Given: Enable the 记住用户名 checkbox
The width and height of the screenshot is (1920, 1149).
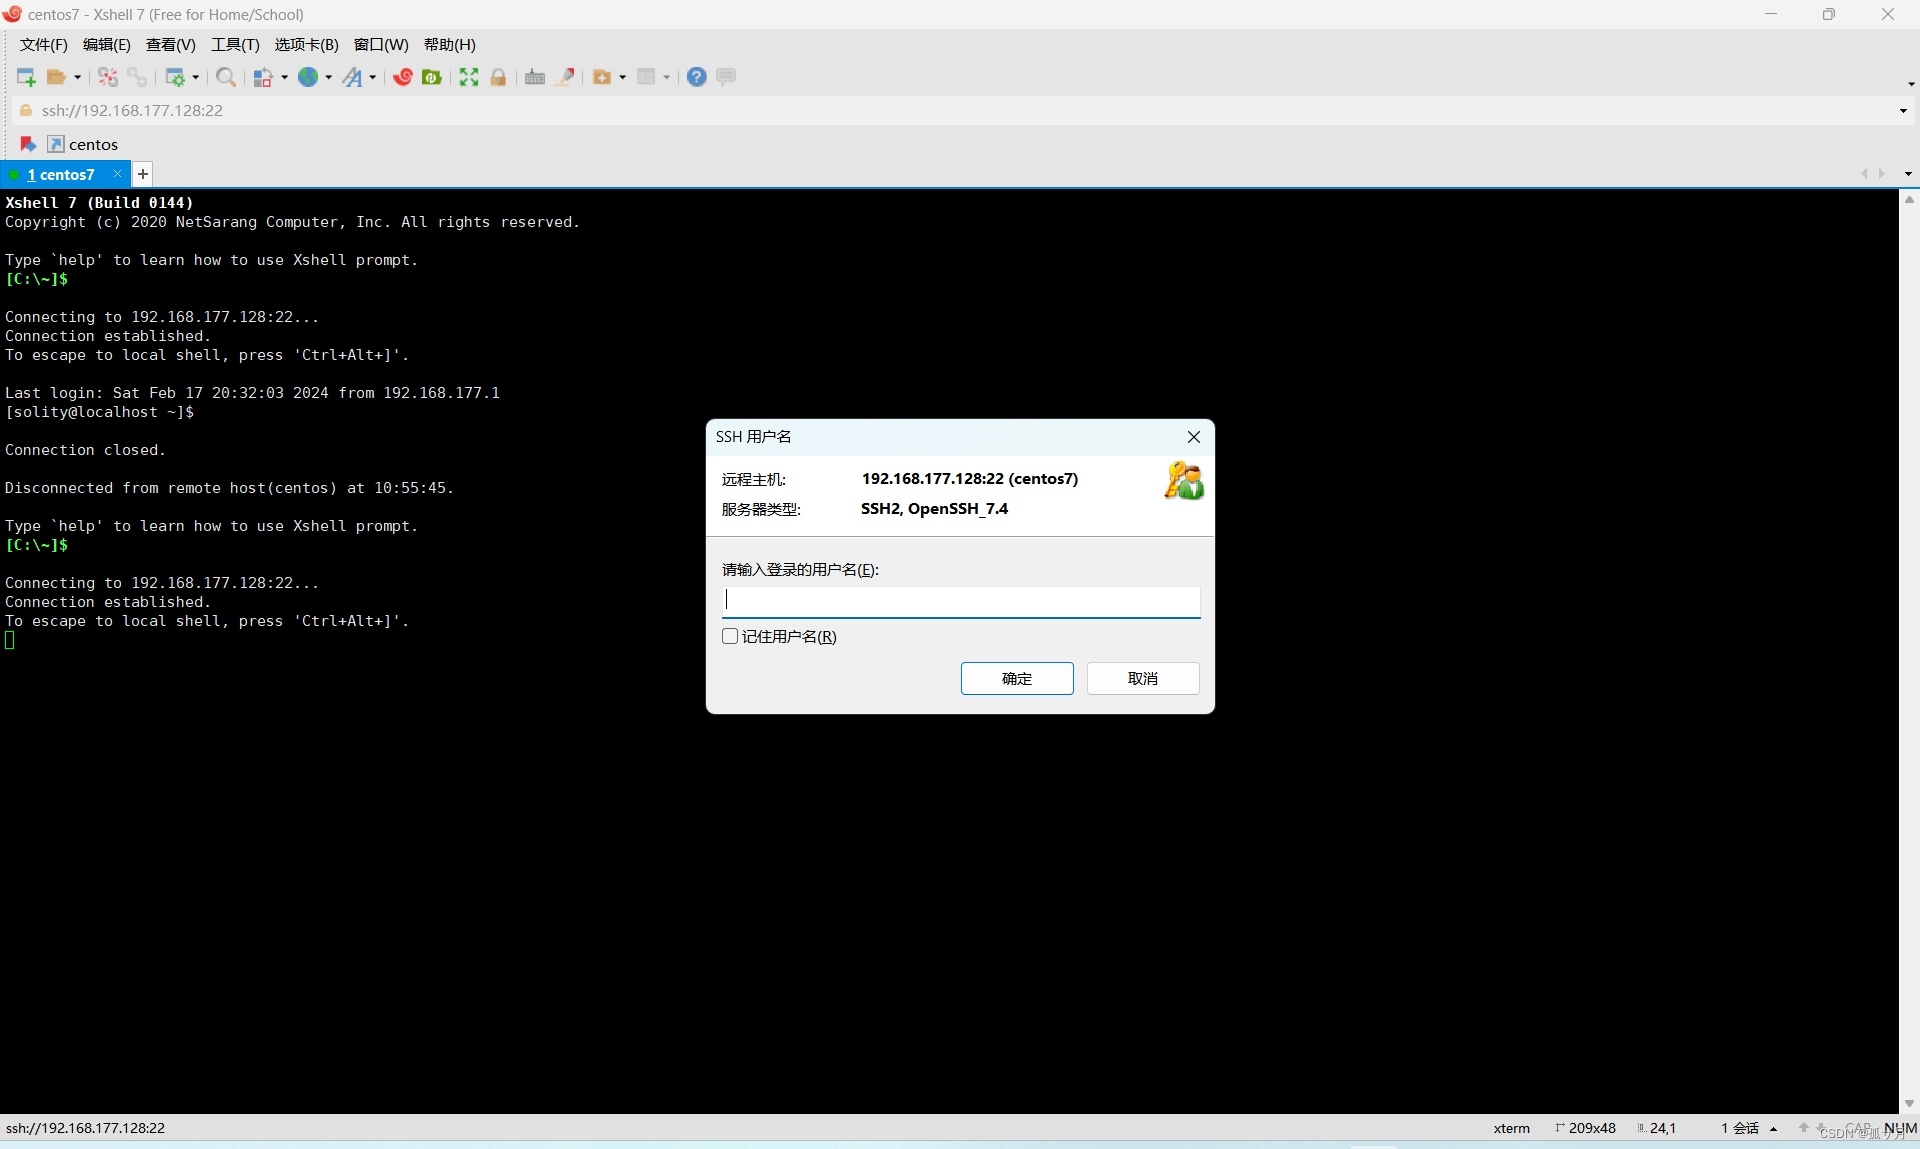Looking at the screenshot, I should tap(730, 636).
